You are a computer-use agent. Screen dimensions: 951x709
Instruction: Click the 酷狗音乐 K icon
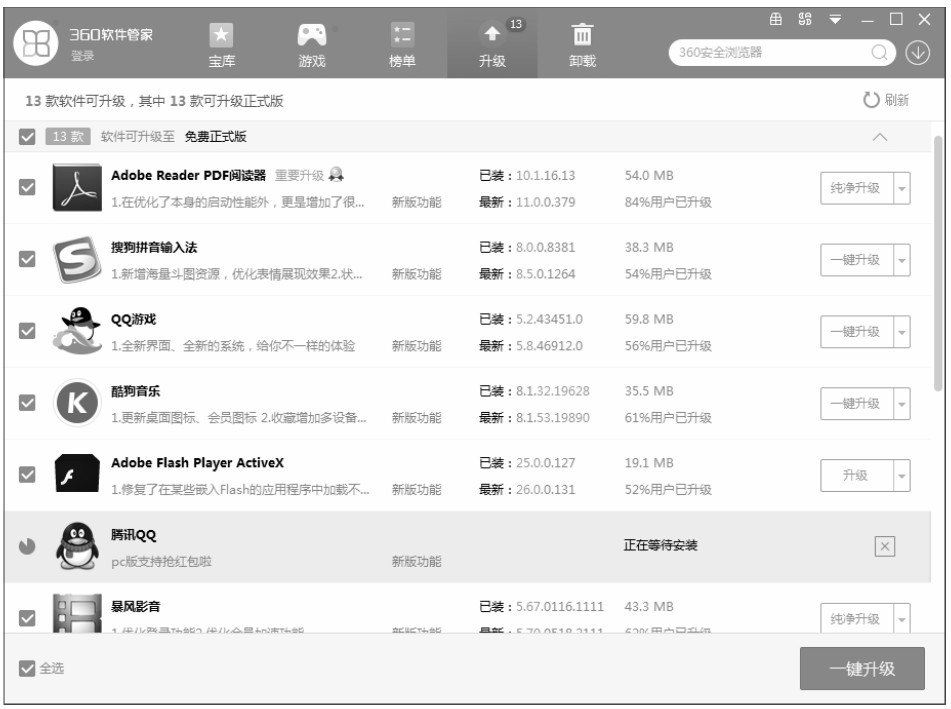tap(77, 403)
